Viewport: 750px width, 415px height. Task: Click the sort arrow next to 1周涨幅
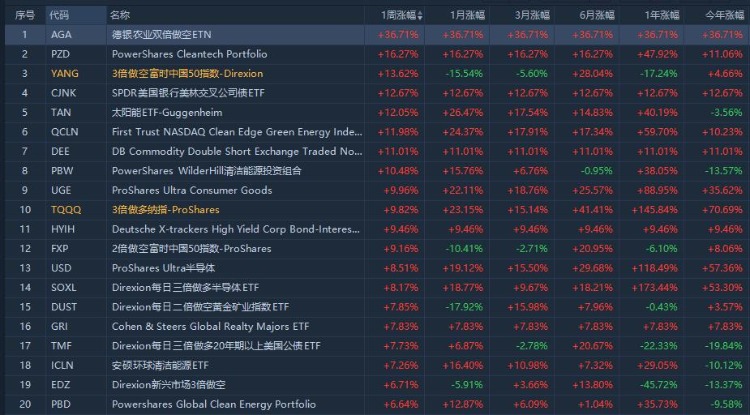(x=420, y=16)
